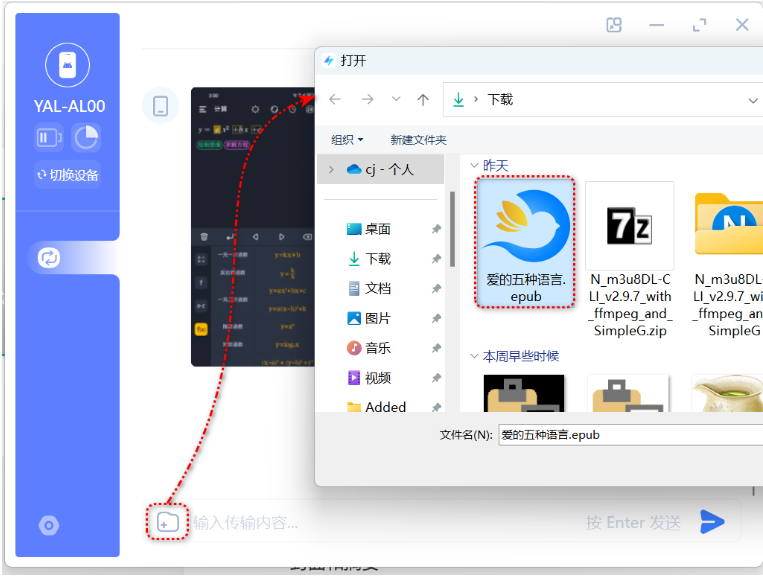Select N_m3u8DL-CLI zip file with 7z icon
The image size is (763, 576).
[630, 260]
